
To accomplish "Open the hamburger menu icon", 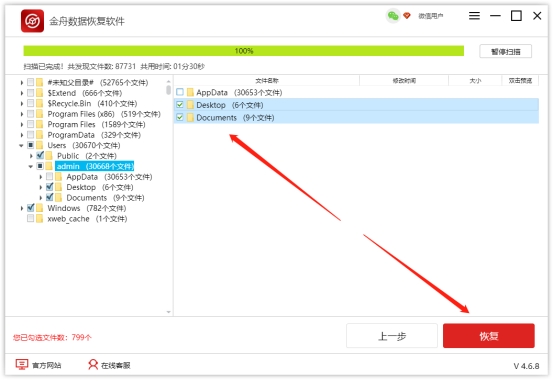I will (x=474, y=16).
